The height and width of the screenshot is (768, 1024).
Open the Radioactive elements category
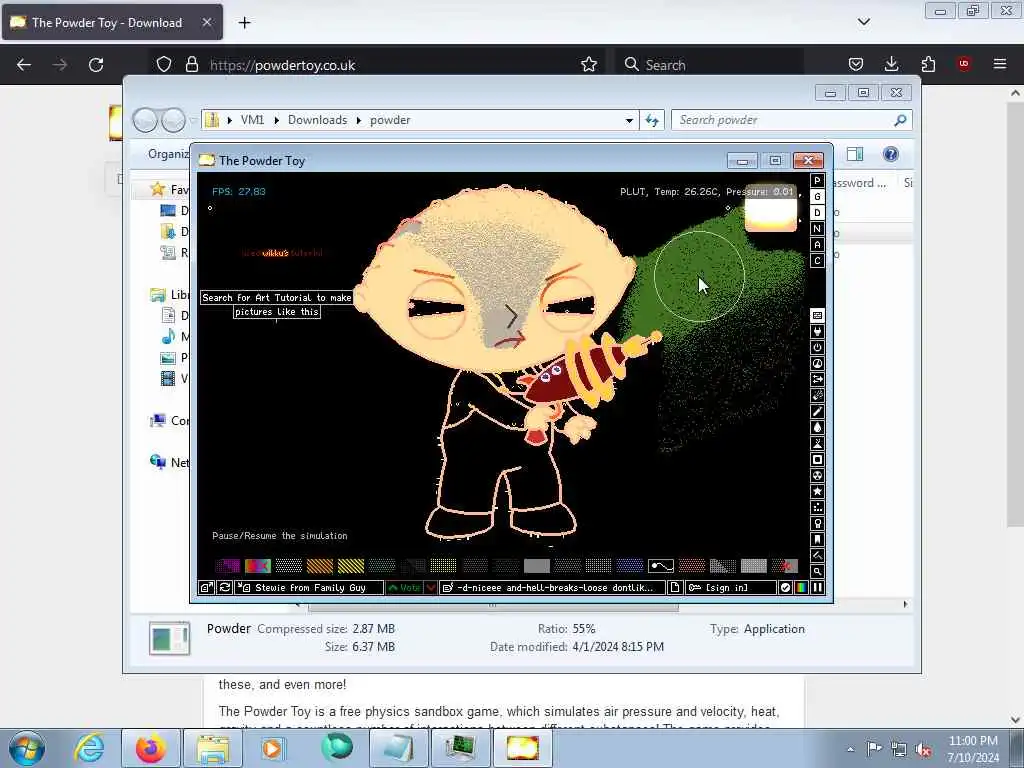(x=817, y=475)
